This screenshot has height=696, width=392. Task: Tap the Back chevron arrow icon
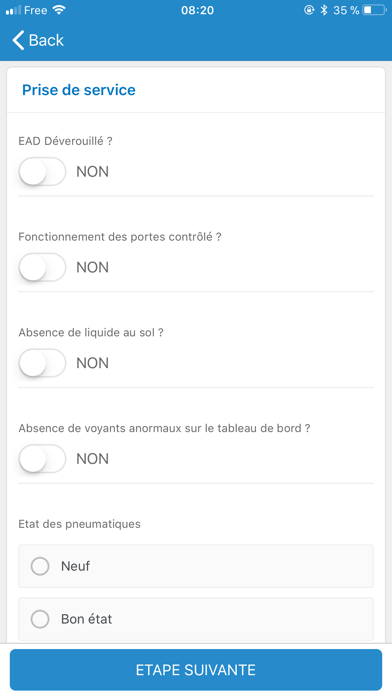(x=18, y=40)
